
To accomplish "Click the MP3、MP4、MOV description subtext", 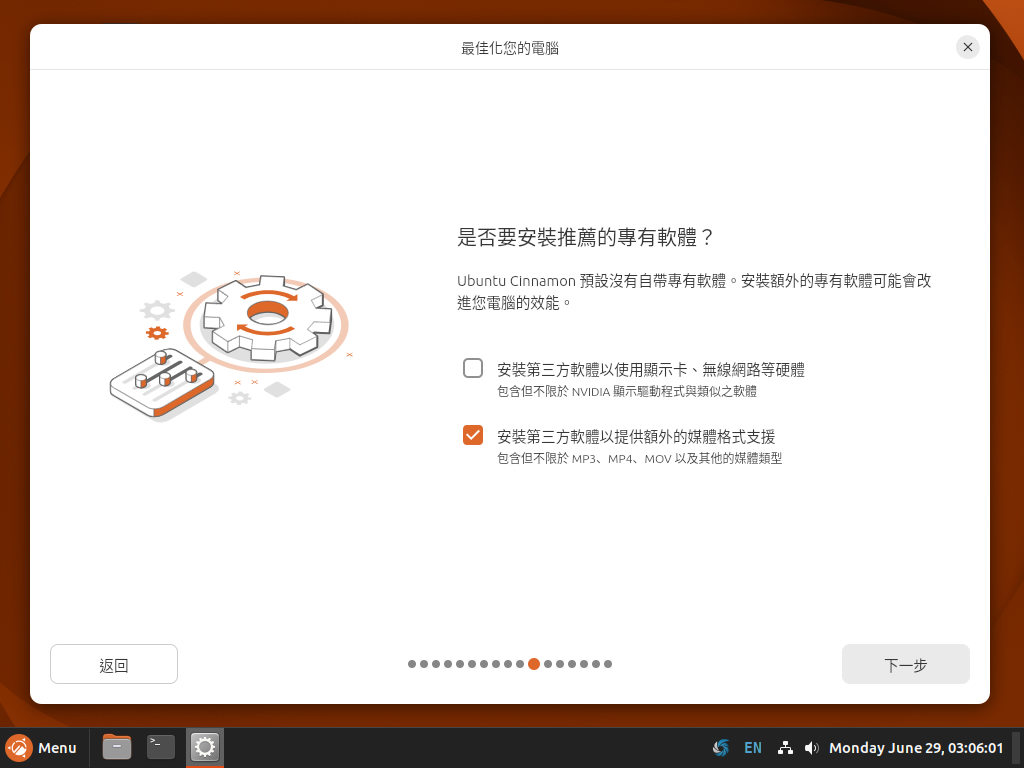I will (639, 458).
